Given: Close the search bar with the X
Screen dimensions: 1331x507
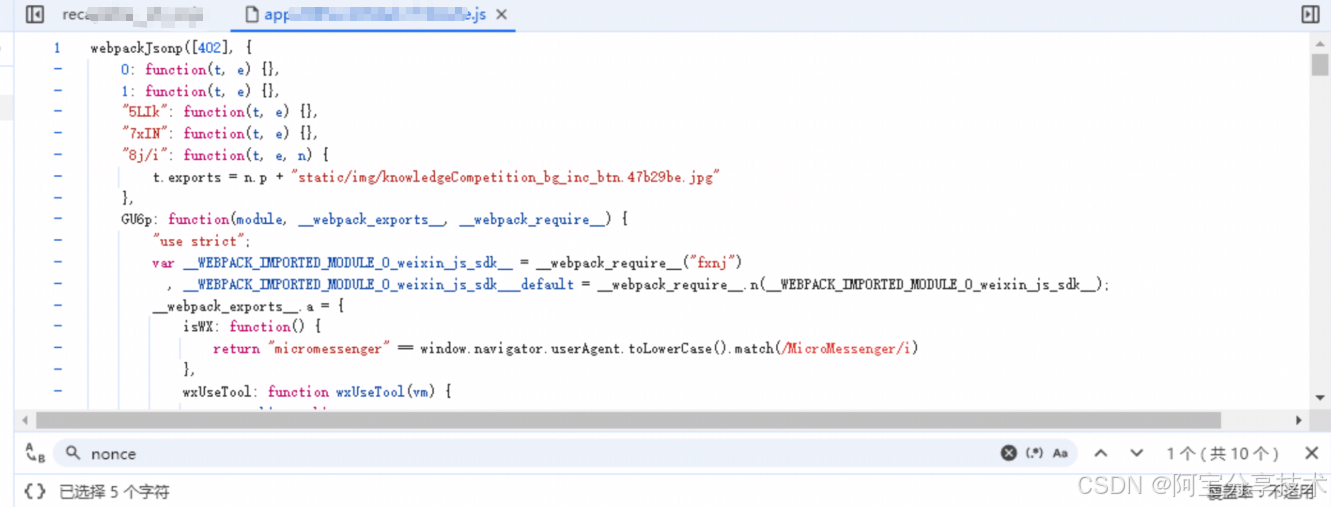Looking at the screenshot, I should pyautogui.click(x=1311, y=453).
